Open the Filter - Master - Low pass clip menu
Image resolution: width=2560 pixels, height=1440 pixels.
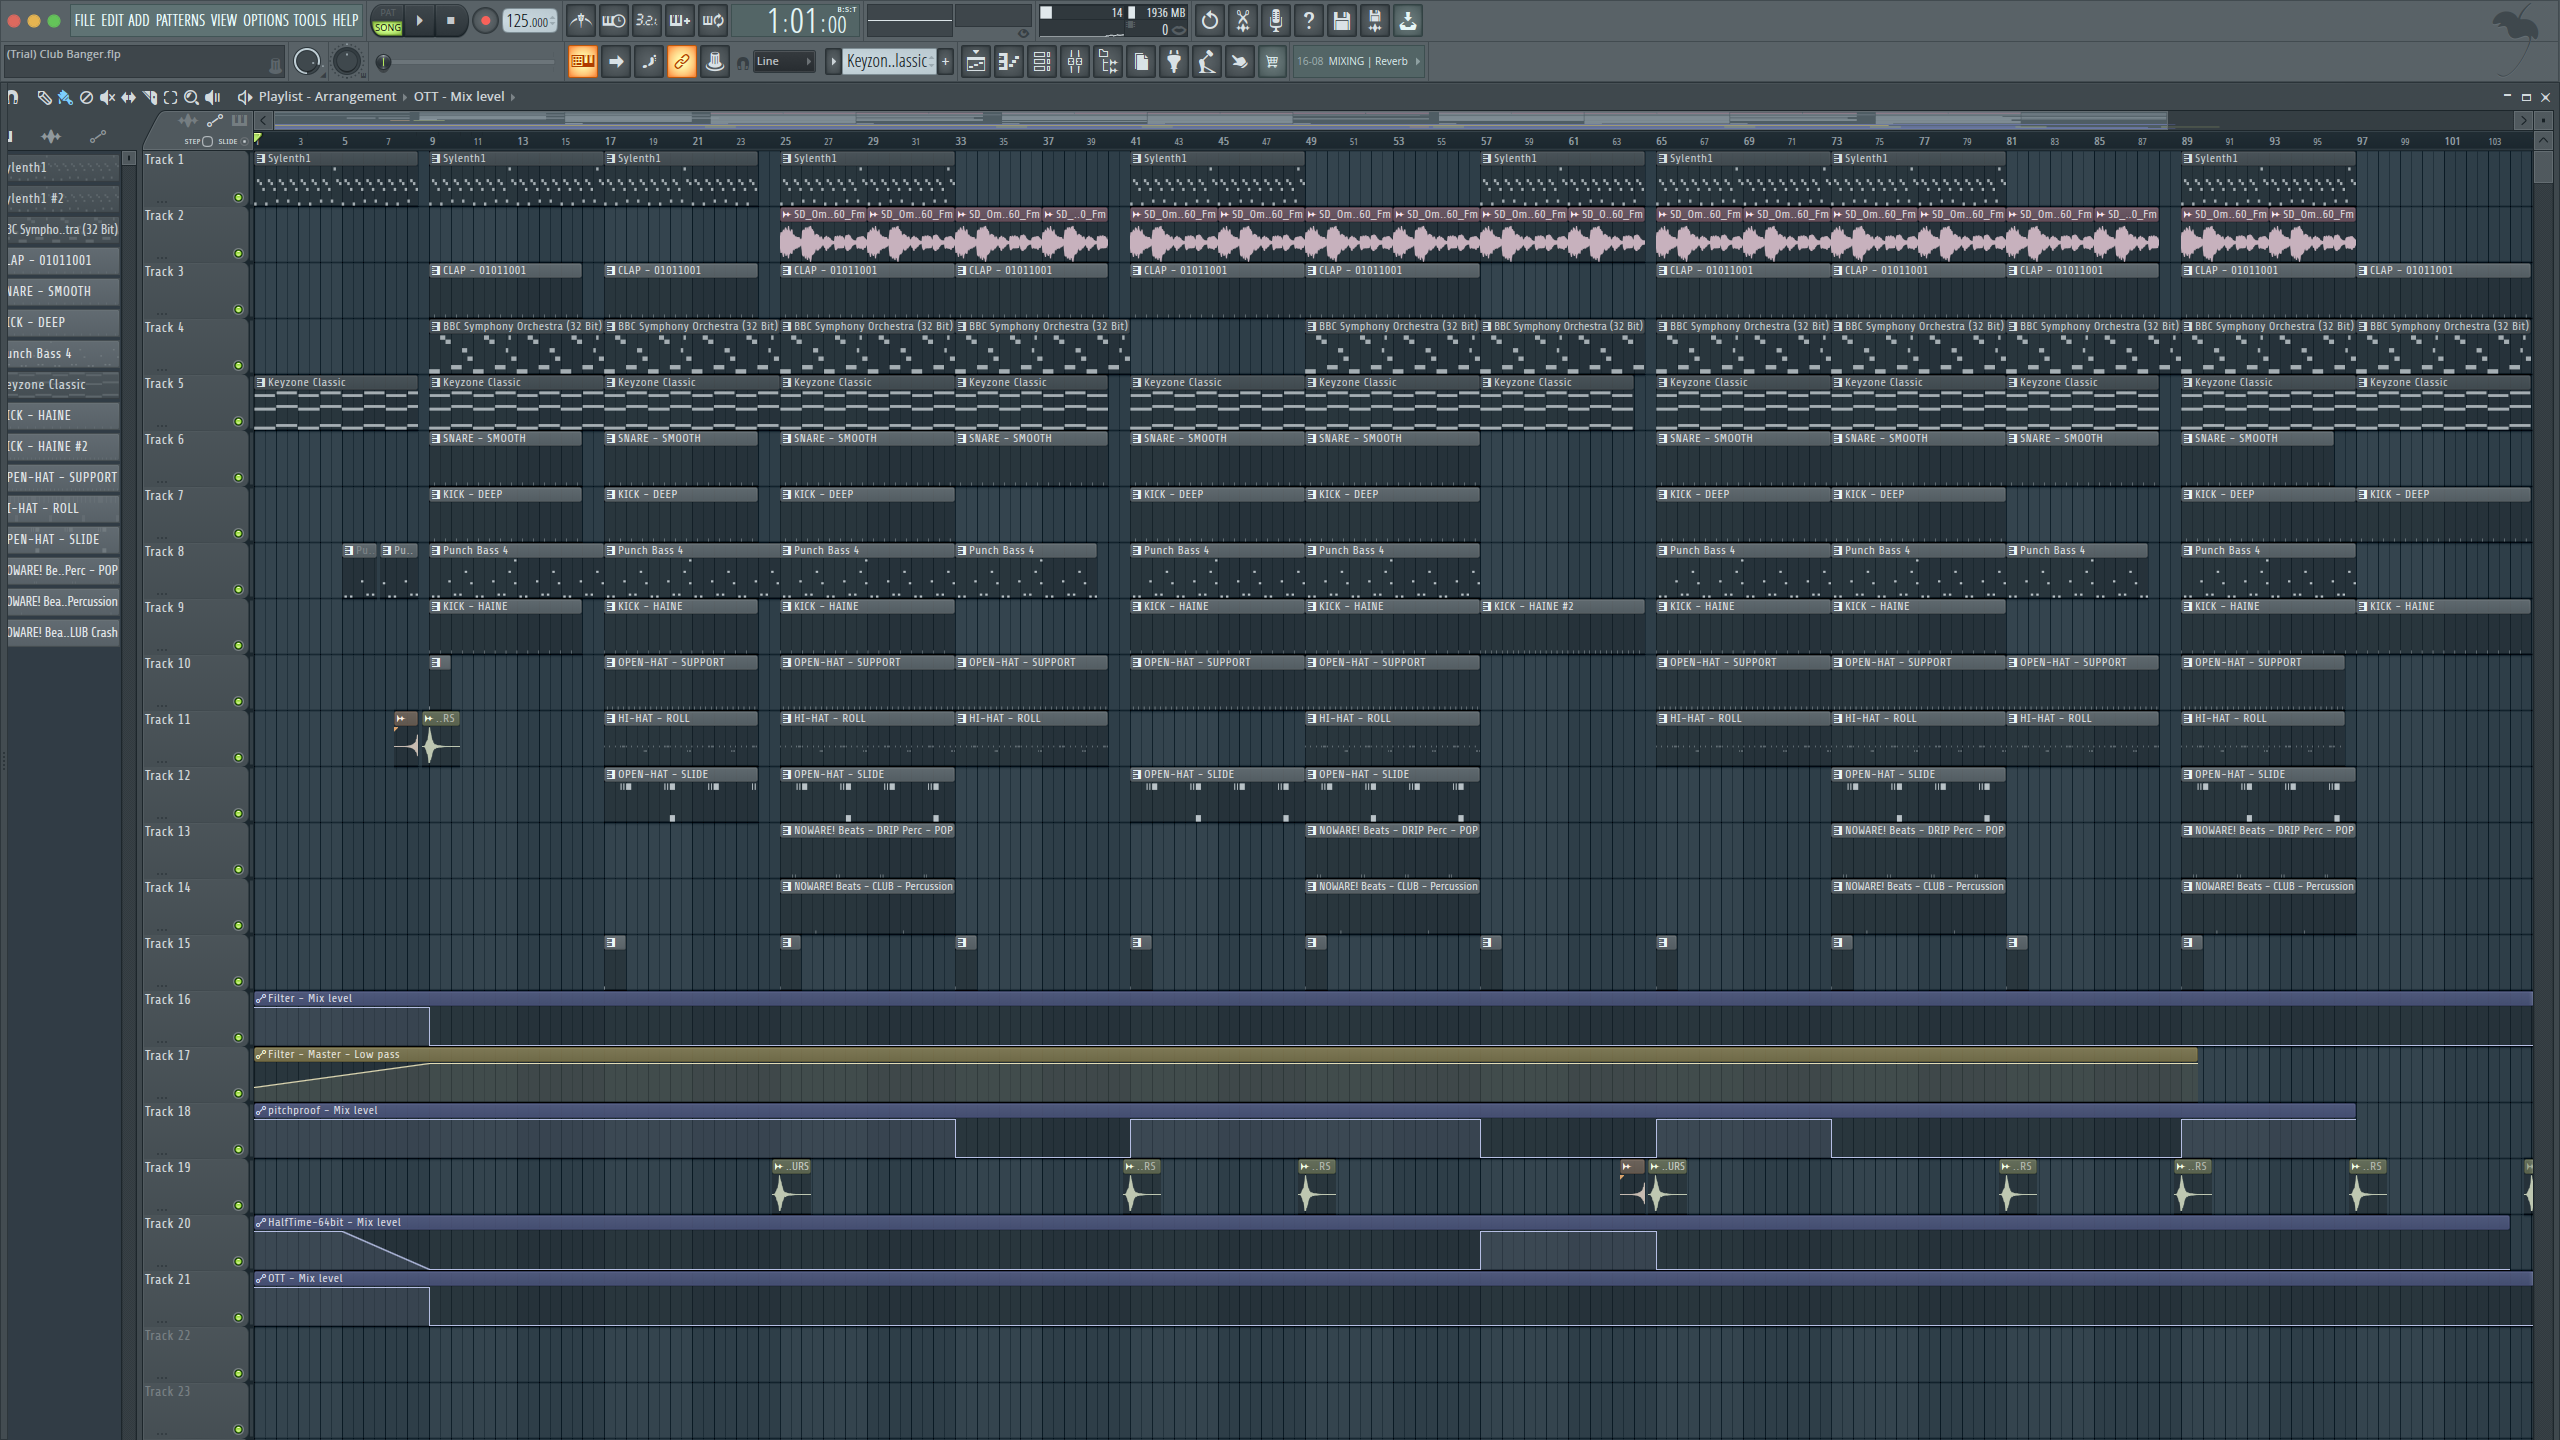coord(261,1055)
